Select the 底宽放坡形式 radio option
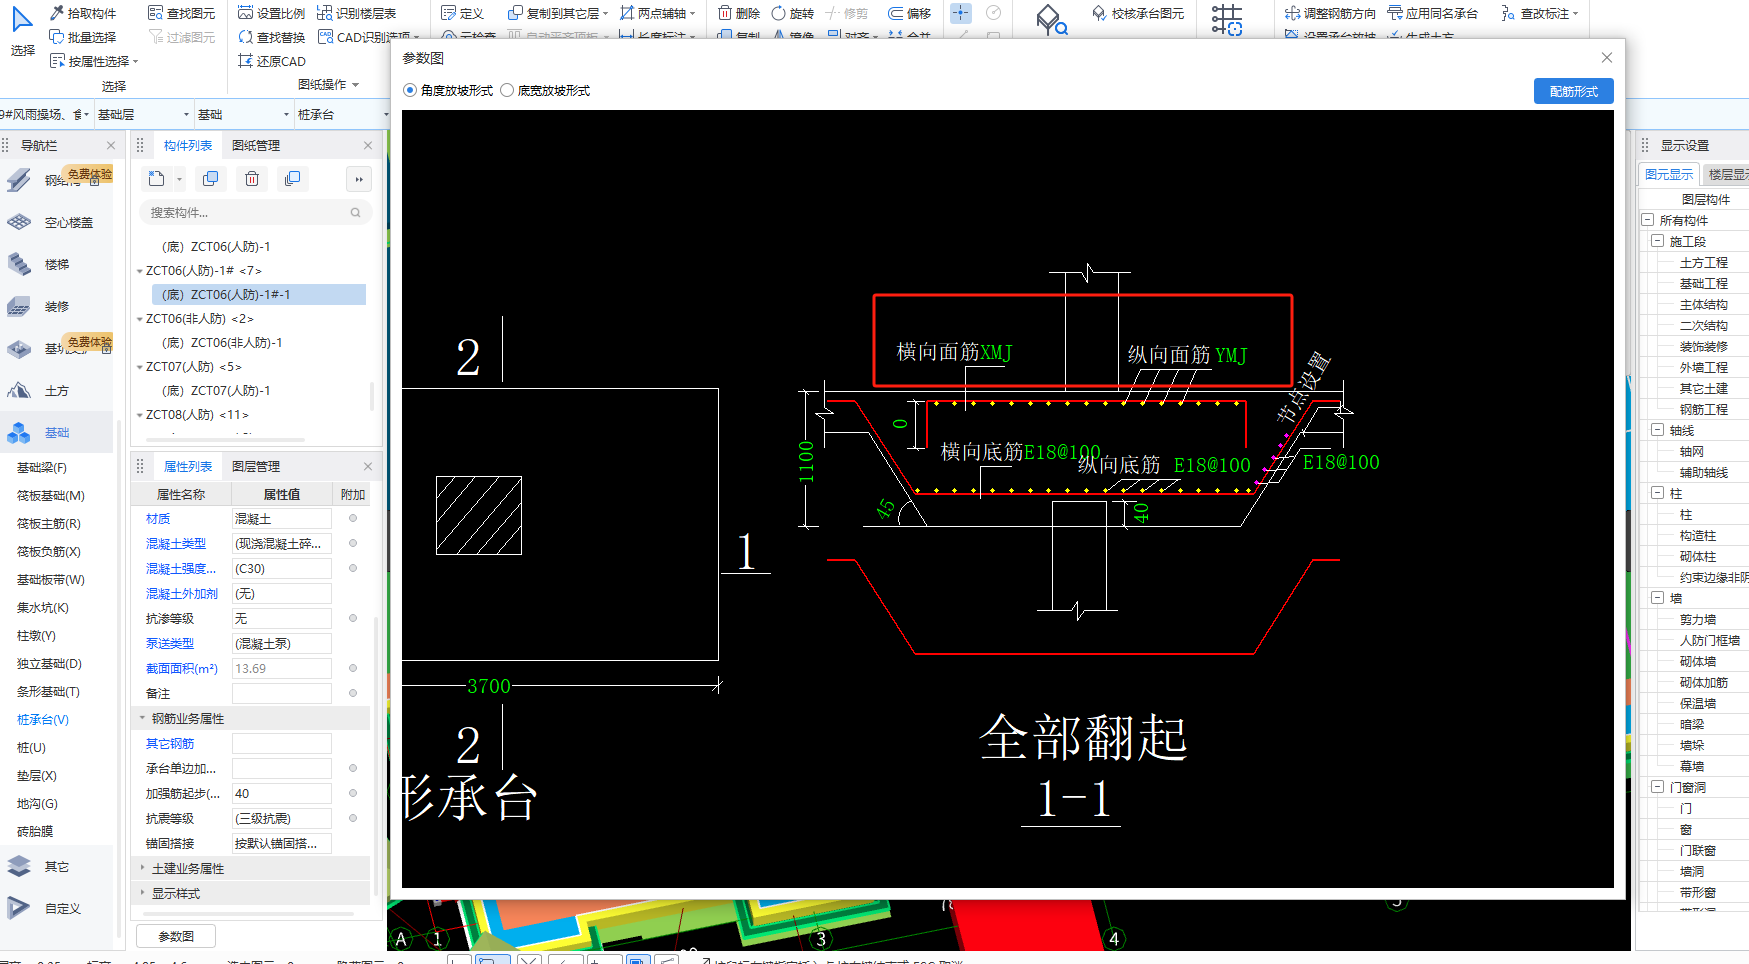 pos(545,90)
